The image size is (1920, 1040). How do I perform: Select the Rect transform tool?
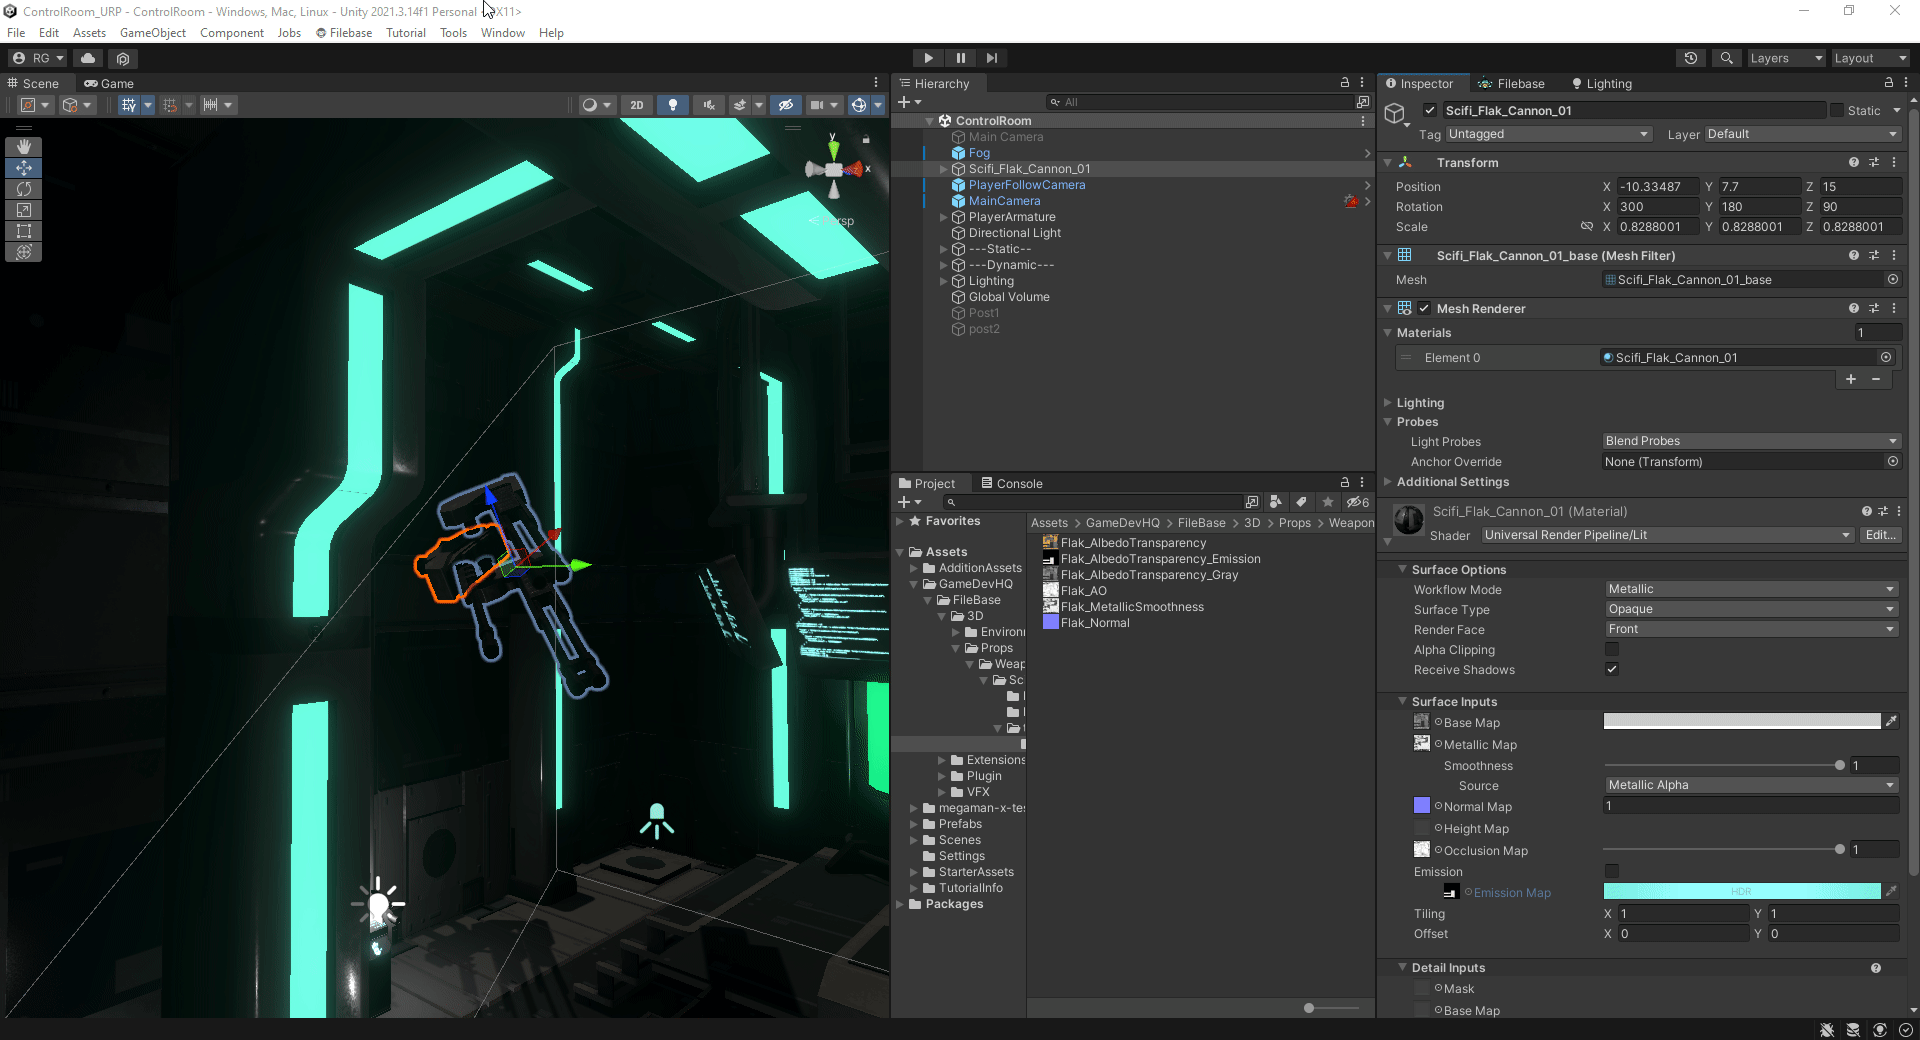(24, 231)
